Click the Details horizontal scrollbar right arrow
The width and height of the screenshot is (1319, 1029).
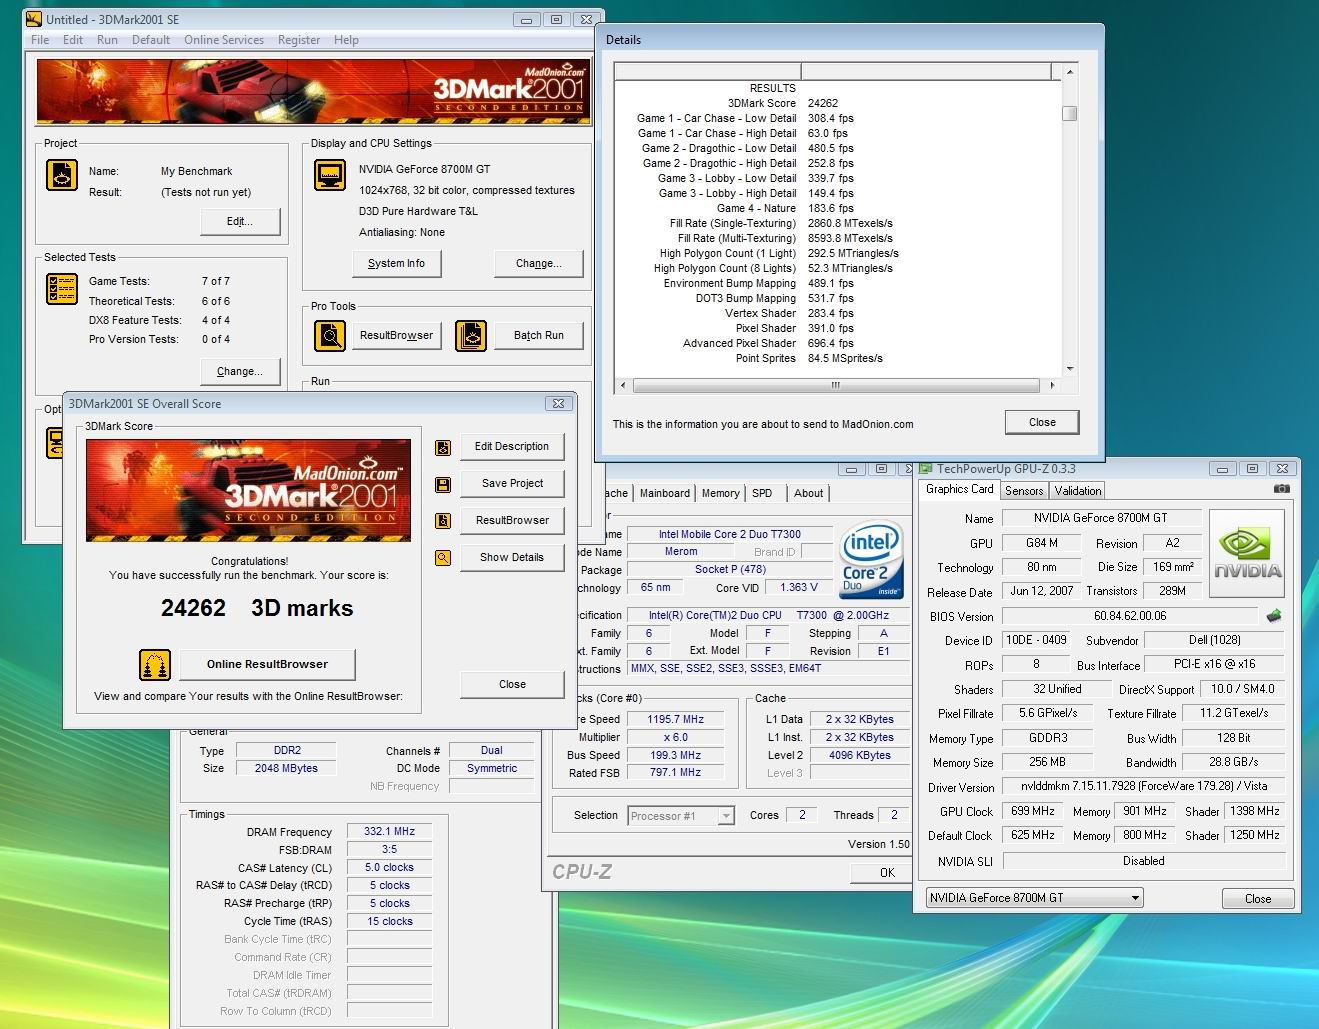[x=1052, y=385]
